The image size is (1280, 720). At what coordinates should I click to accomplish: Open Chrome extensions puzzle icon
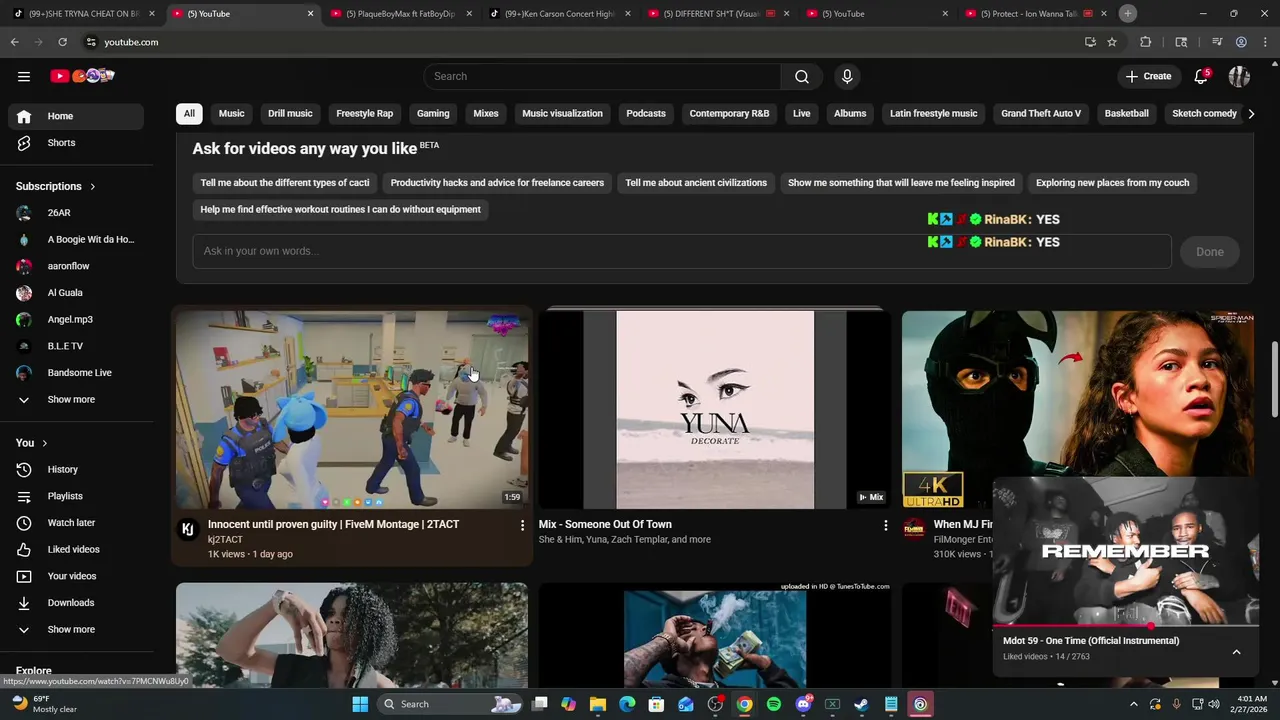(1146, 42)
